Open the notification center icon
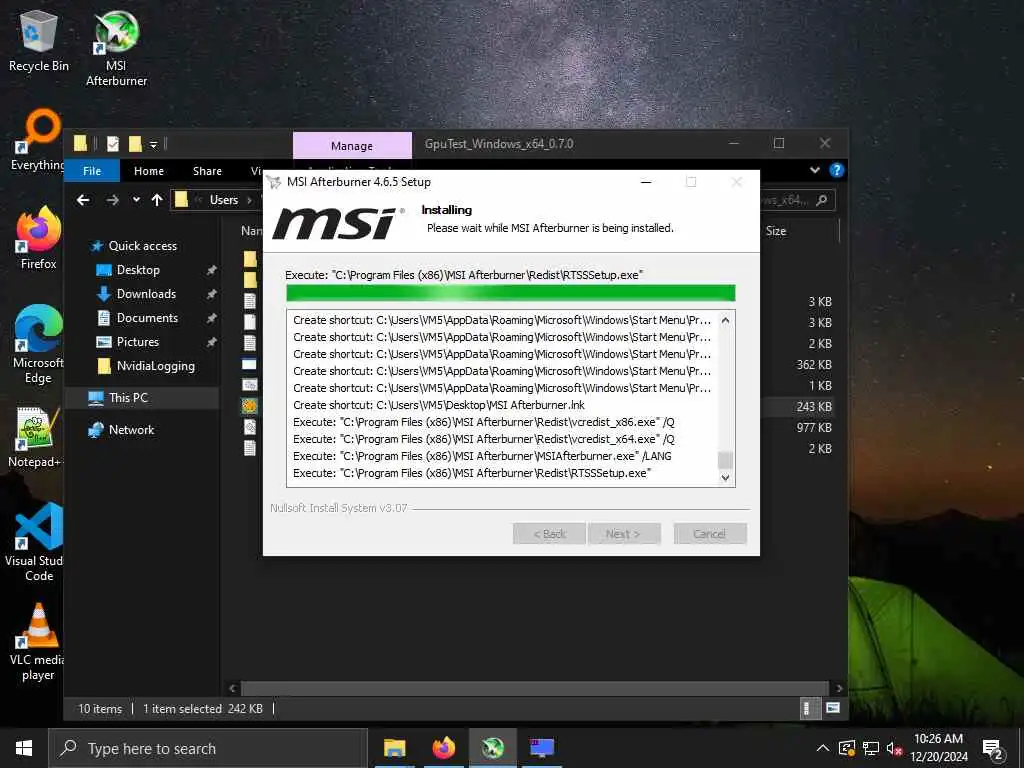The height and width of the screenshot is (768, 1024). (x=993, y=749)
